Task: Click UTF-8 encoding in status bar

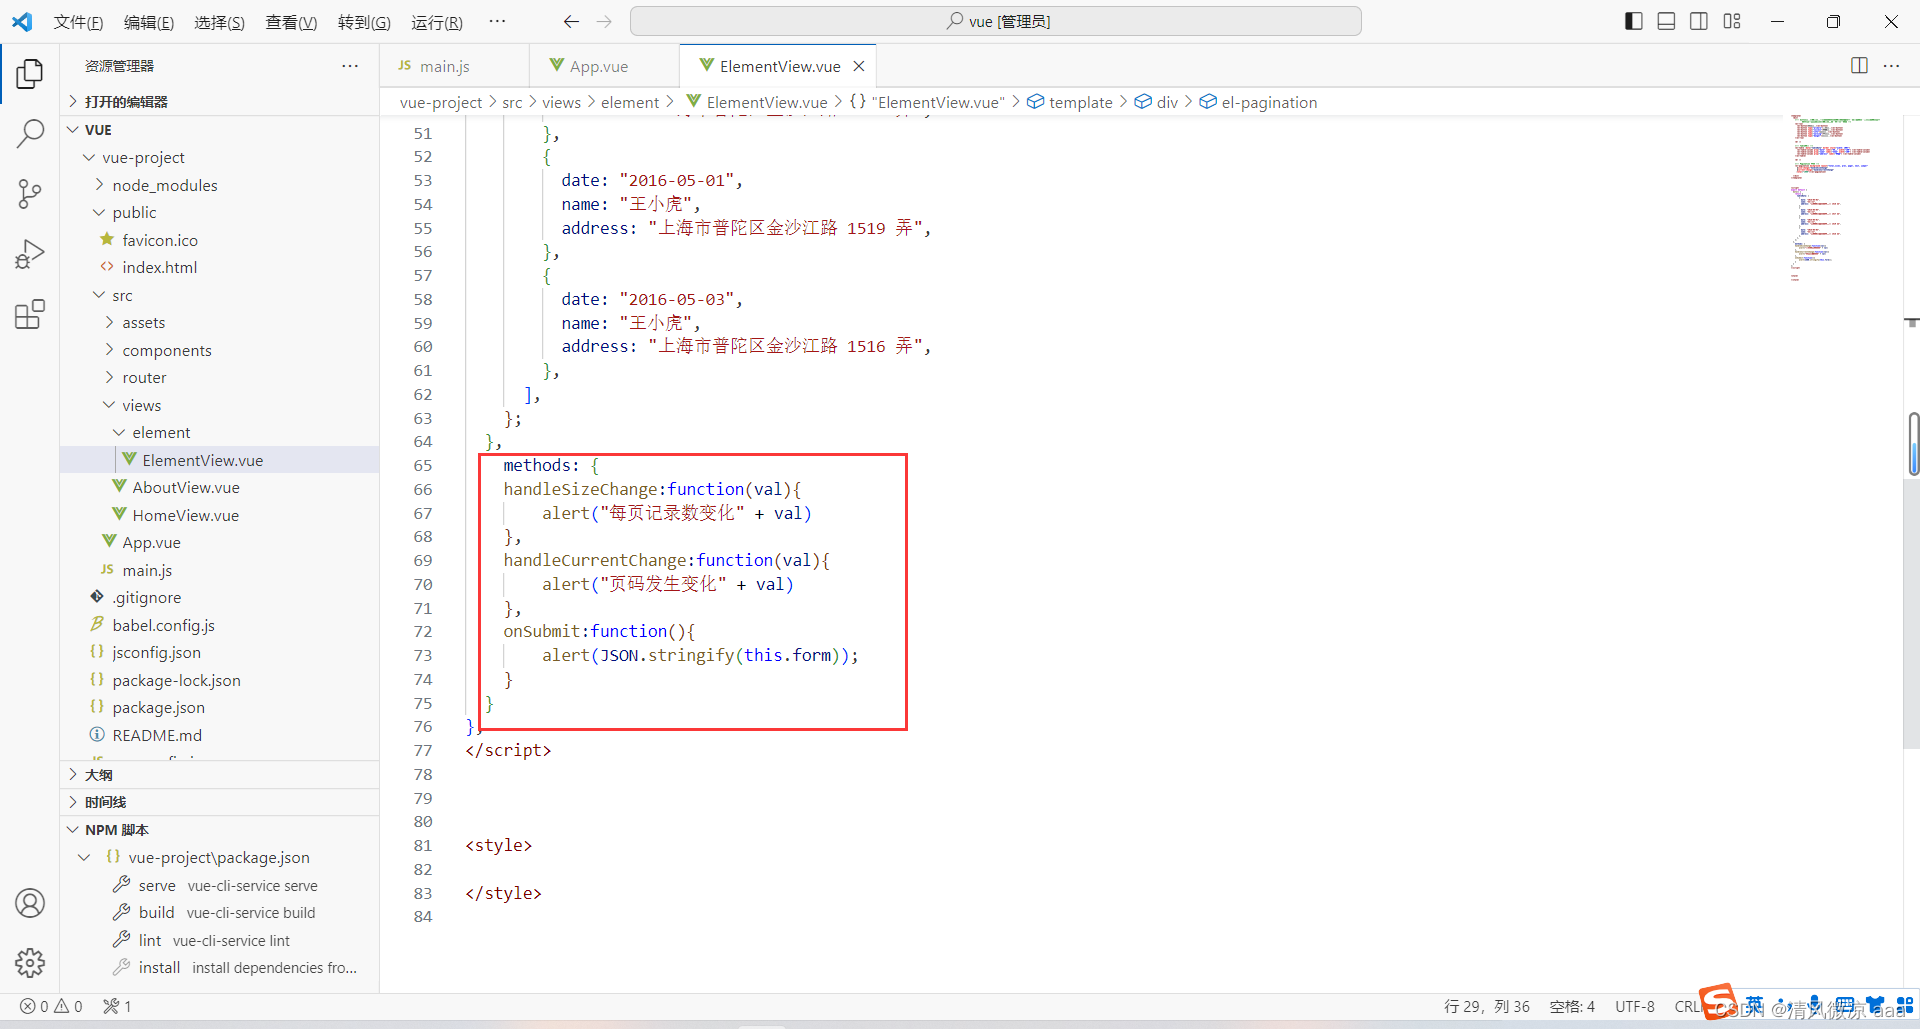Action: pyautogui.click(x=1635, y=1006)
